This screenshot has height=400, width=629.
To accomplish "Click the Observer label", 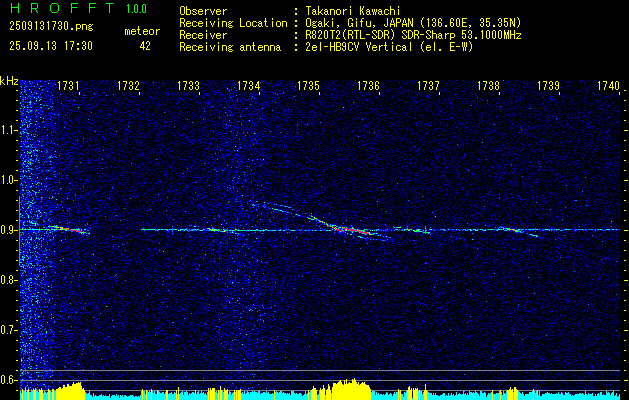I will click(203, 11).
